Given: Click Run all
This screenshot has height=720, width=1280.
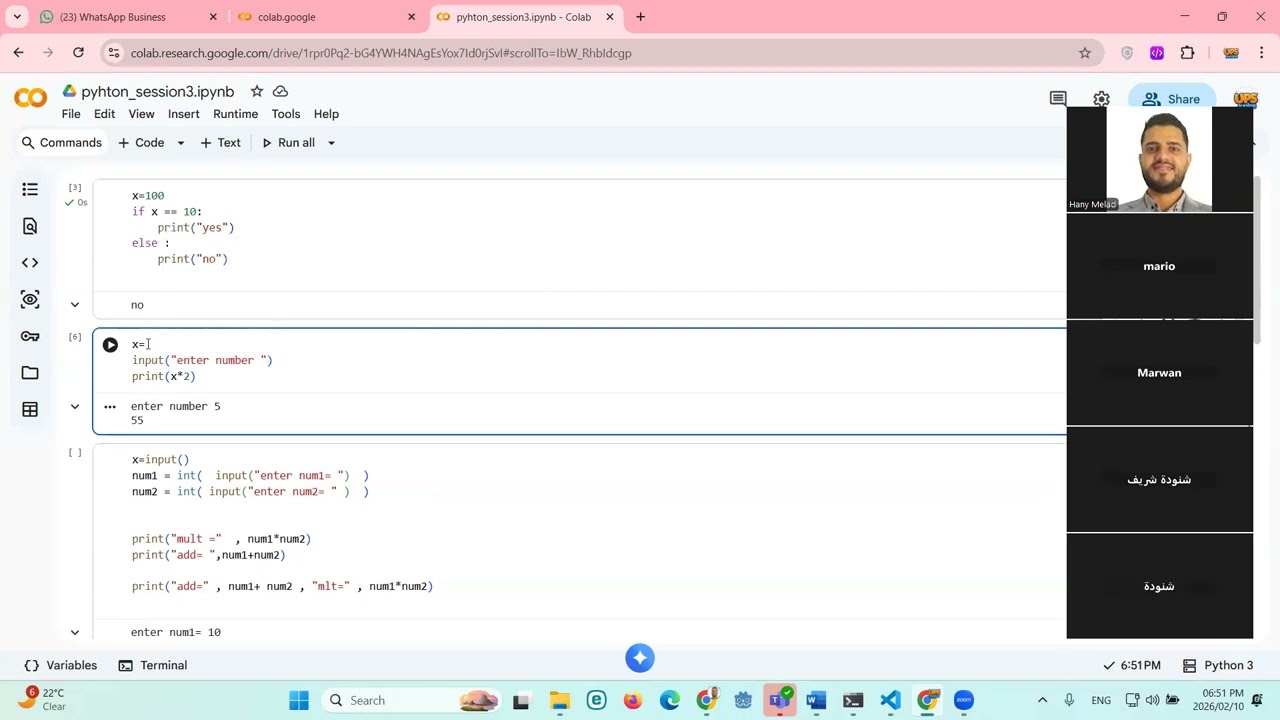Looking at the screenshot, I should point(289,143).
